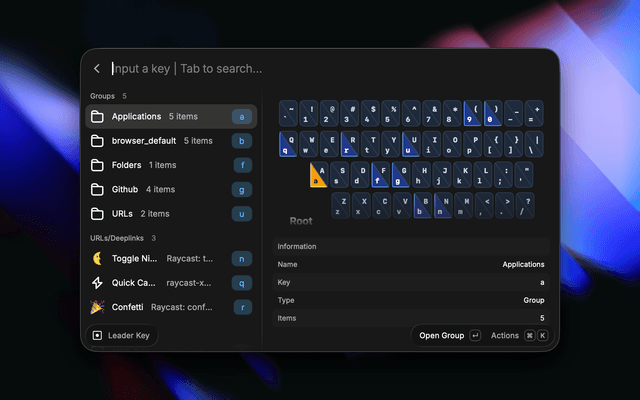This screenshot has height=400, width=640.
Task: Select the Quick Ca... lightning bolt icon
Action: [97, 283]
